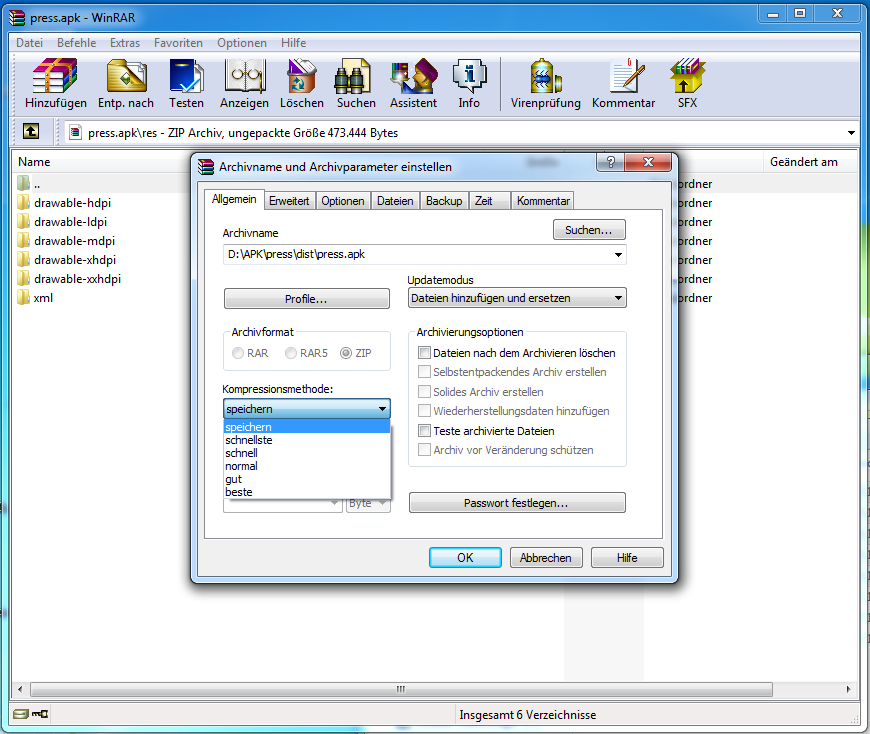Open the Archivname path dropdown arrow
Viewport: 870px width, 734px height.
click(618, 255)
